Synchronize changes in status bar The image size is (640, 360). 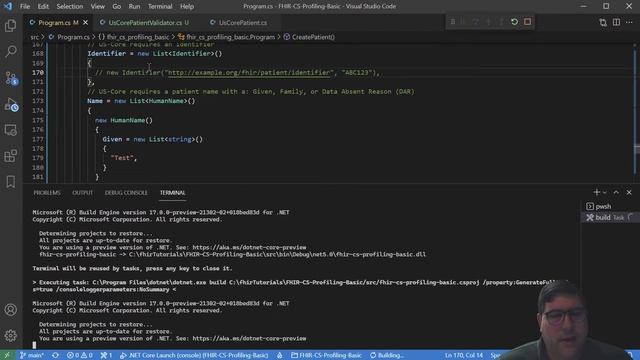55,355
